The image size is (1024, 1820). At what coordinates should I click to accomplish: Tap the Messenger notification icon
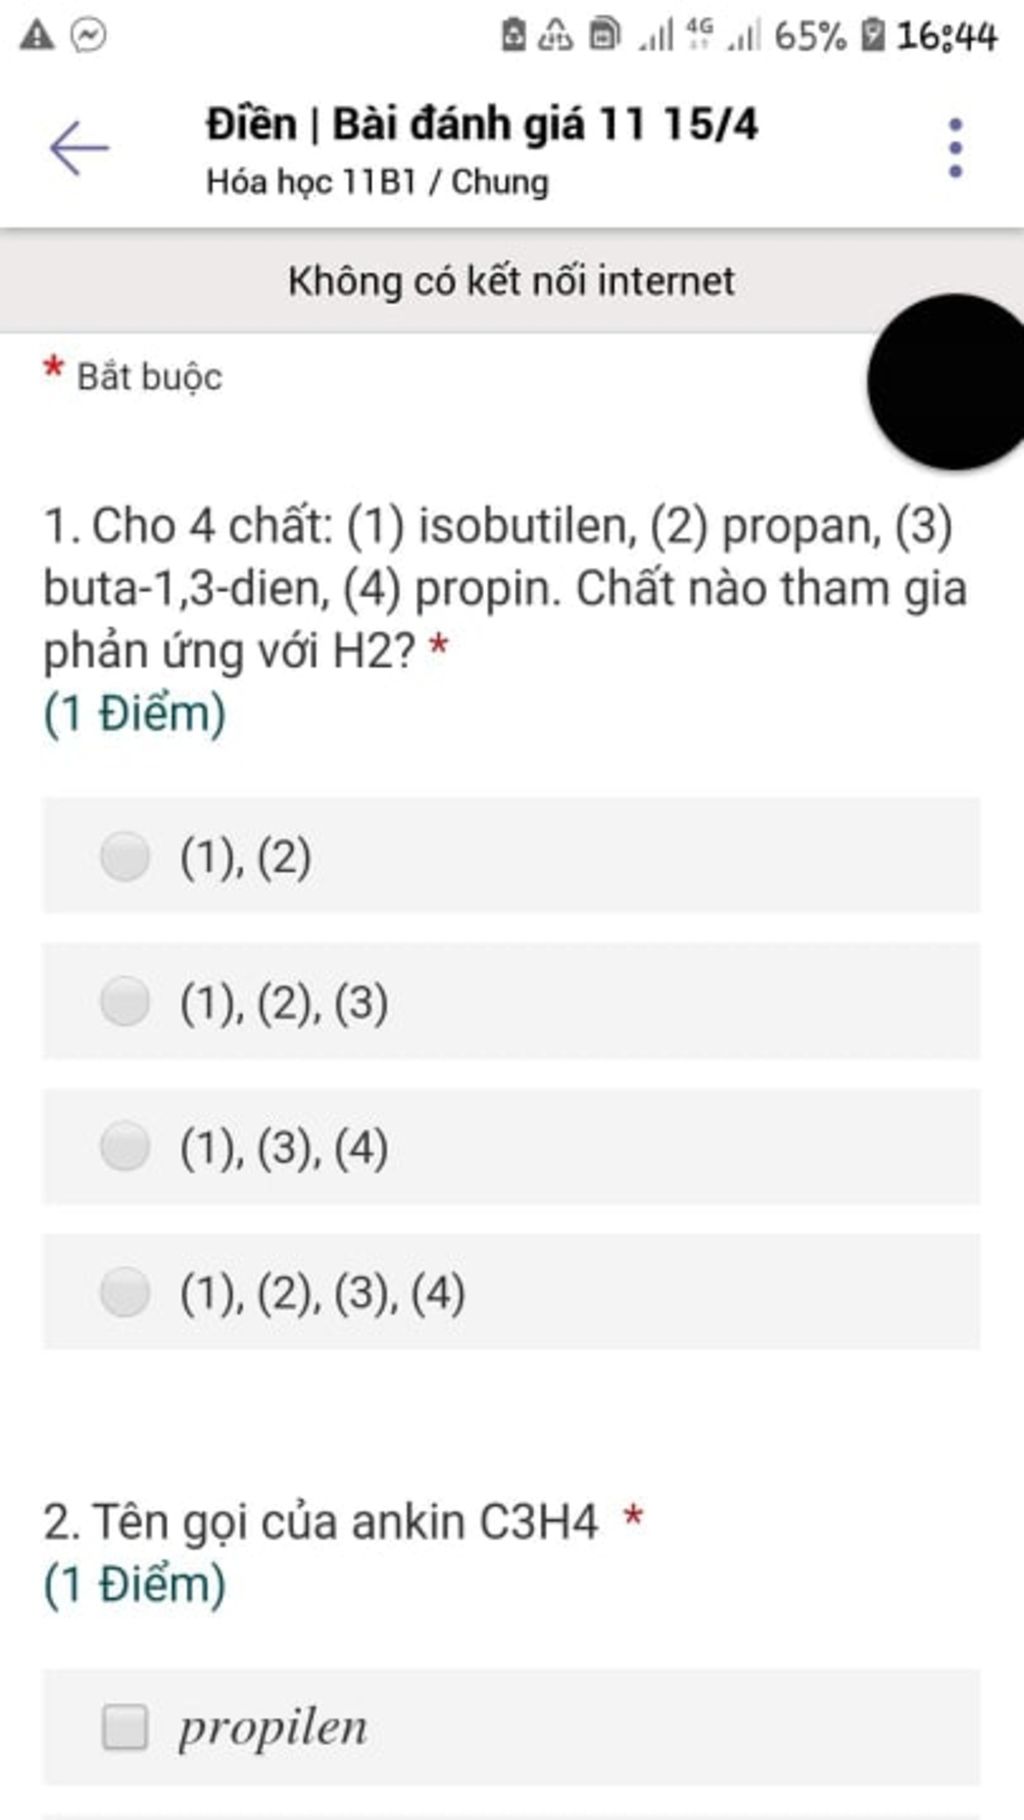click(x=89, y=36)
